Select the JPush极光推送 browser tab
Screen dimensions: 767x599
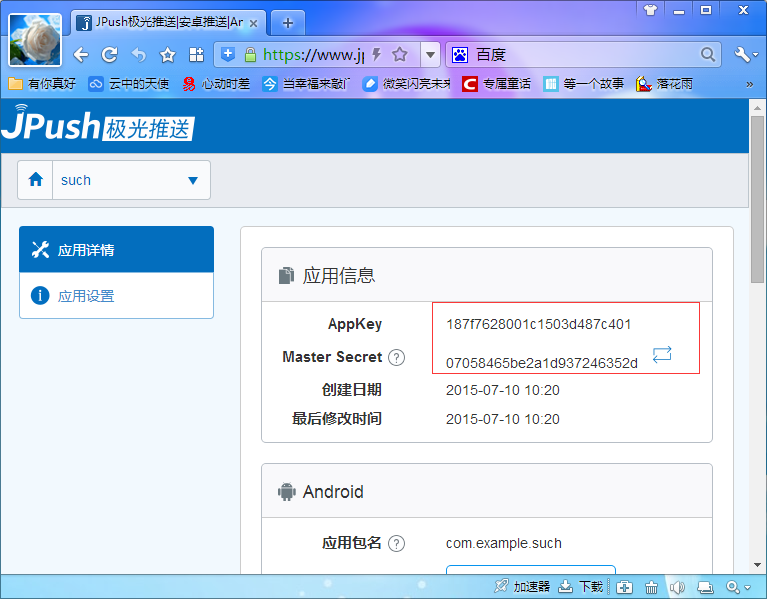click(169, 22)
